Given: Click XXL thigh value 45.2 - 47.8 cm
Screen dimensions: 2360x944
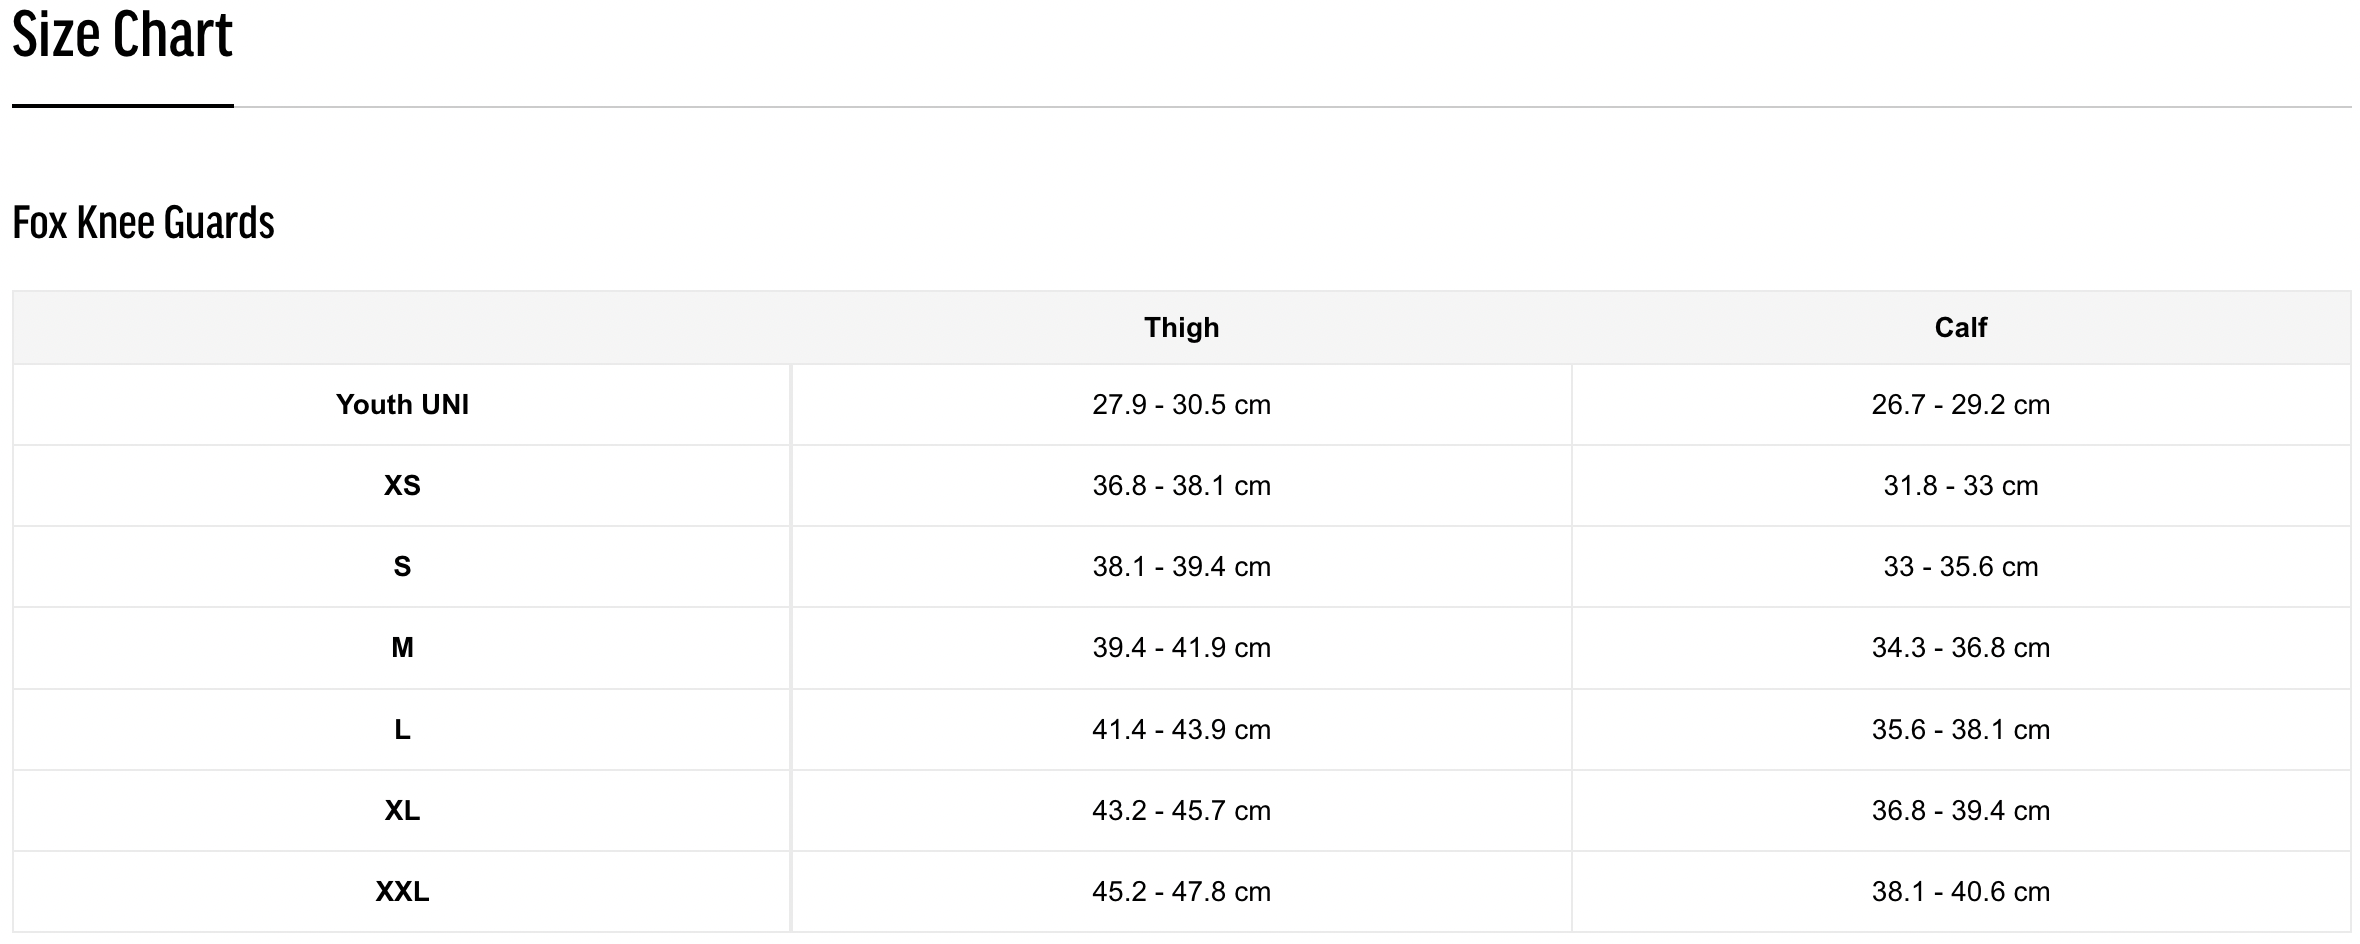Looking at the screenshot, I should (1181, 891).
